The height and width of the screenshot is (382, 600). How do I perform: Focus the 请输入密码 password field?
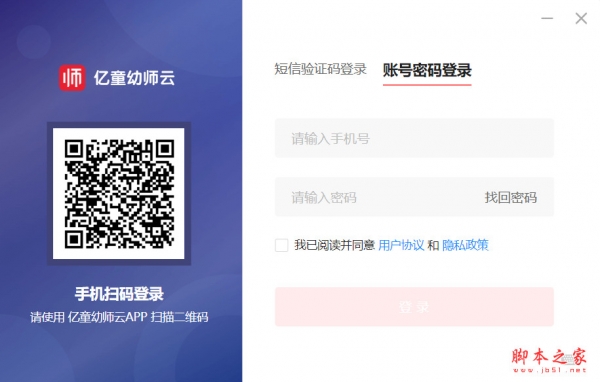pyautogui.click(x=414, y=197)
